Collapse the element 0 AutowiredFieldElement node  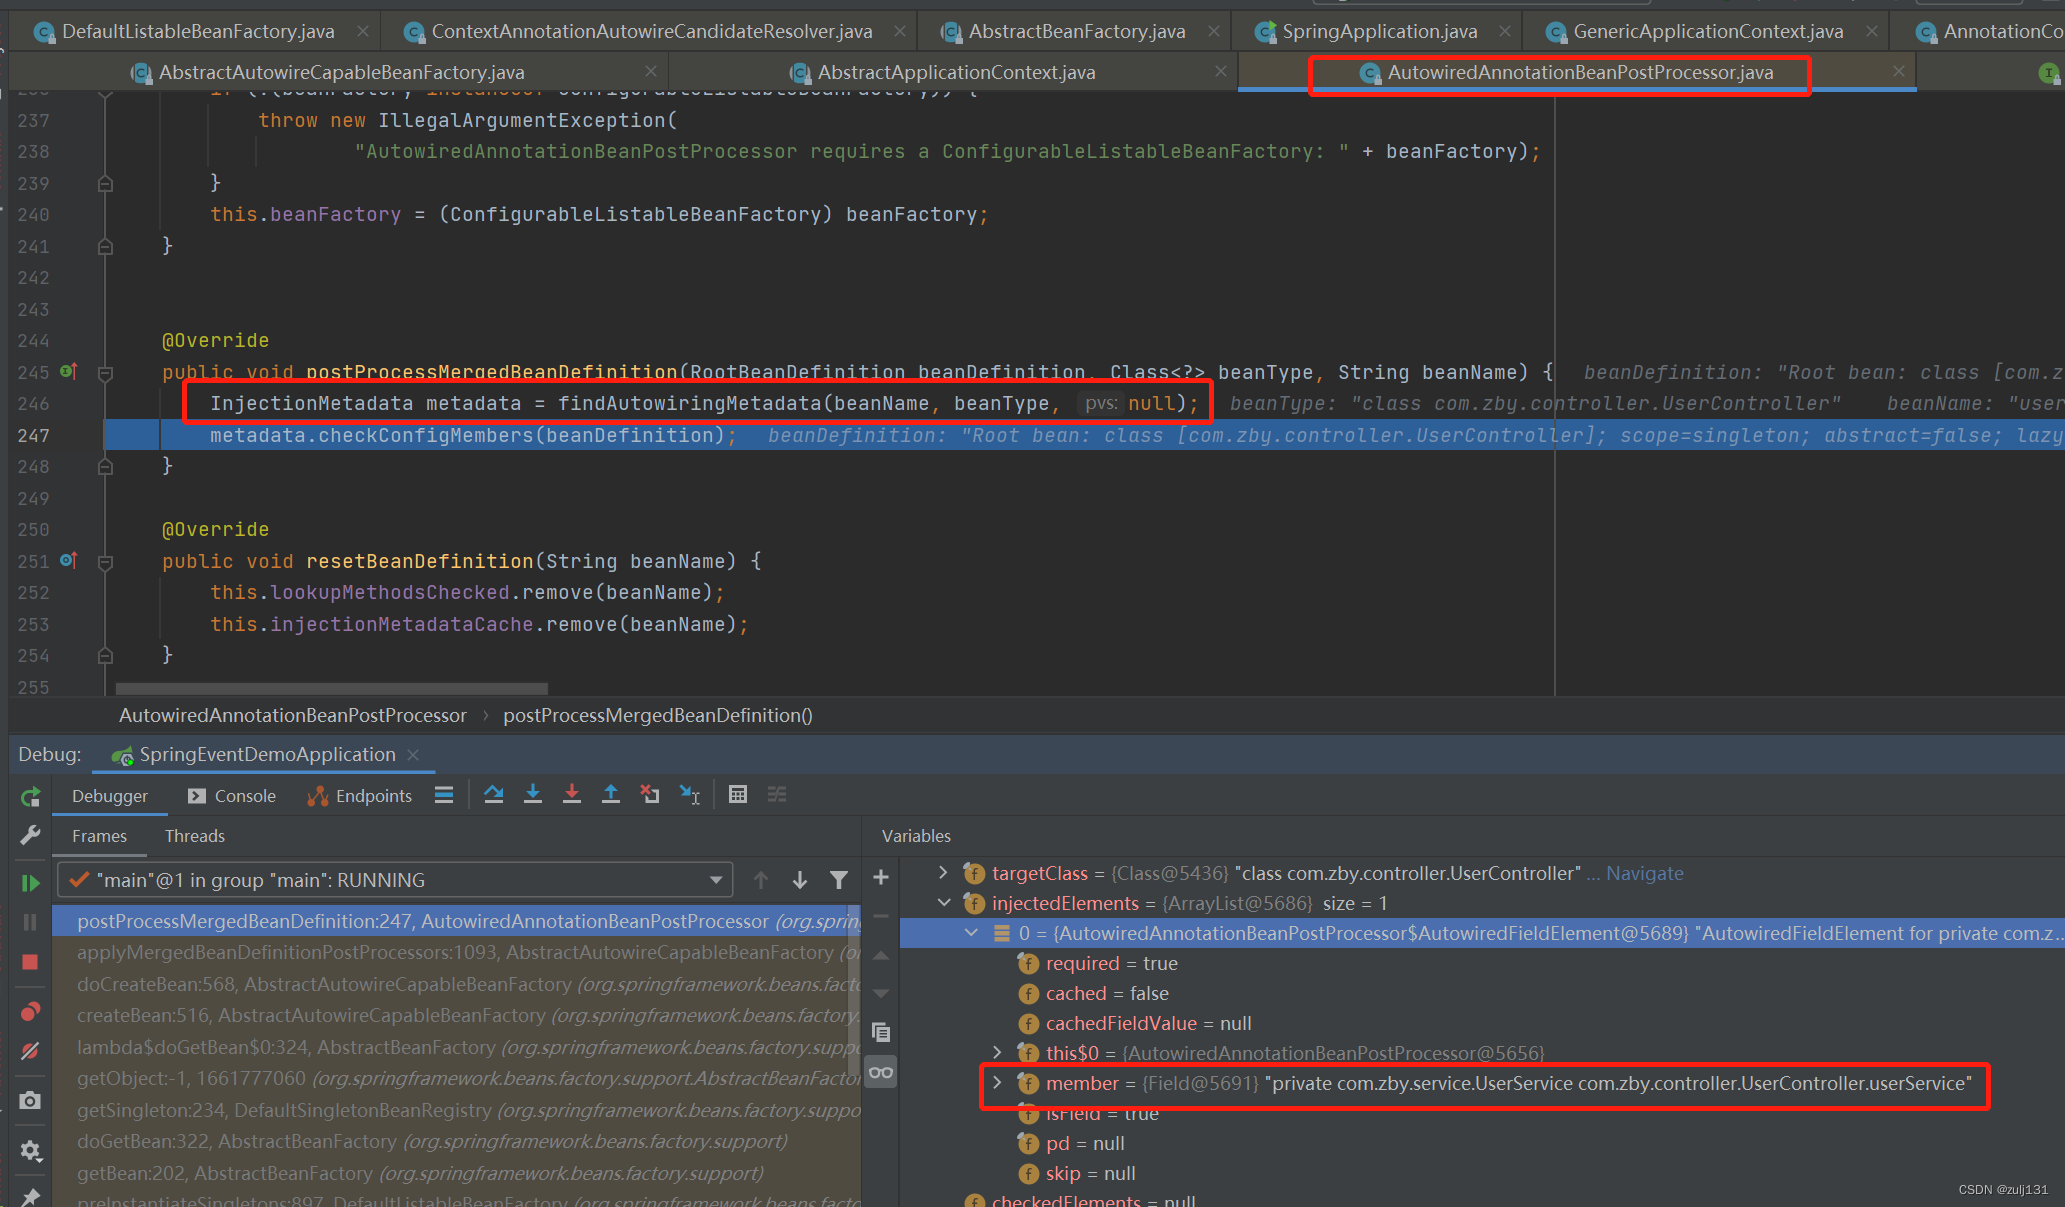click(x=971, y=933)
